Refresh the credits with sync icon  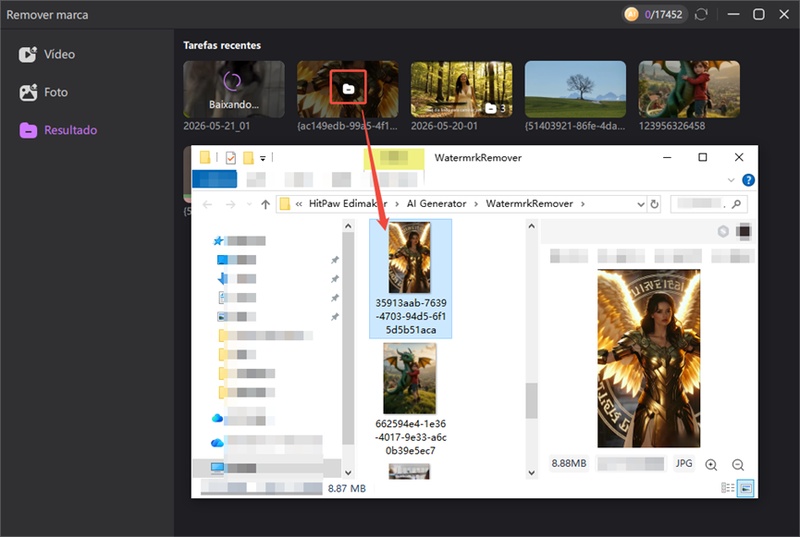701,14
